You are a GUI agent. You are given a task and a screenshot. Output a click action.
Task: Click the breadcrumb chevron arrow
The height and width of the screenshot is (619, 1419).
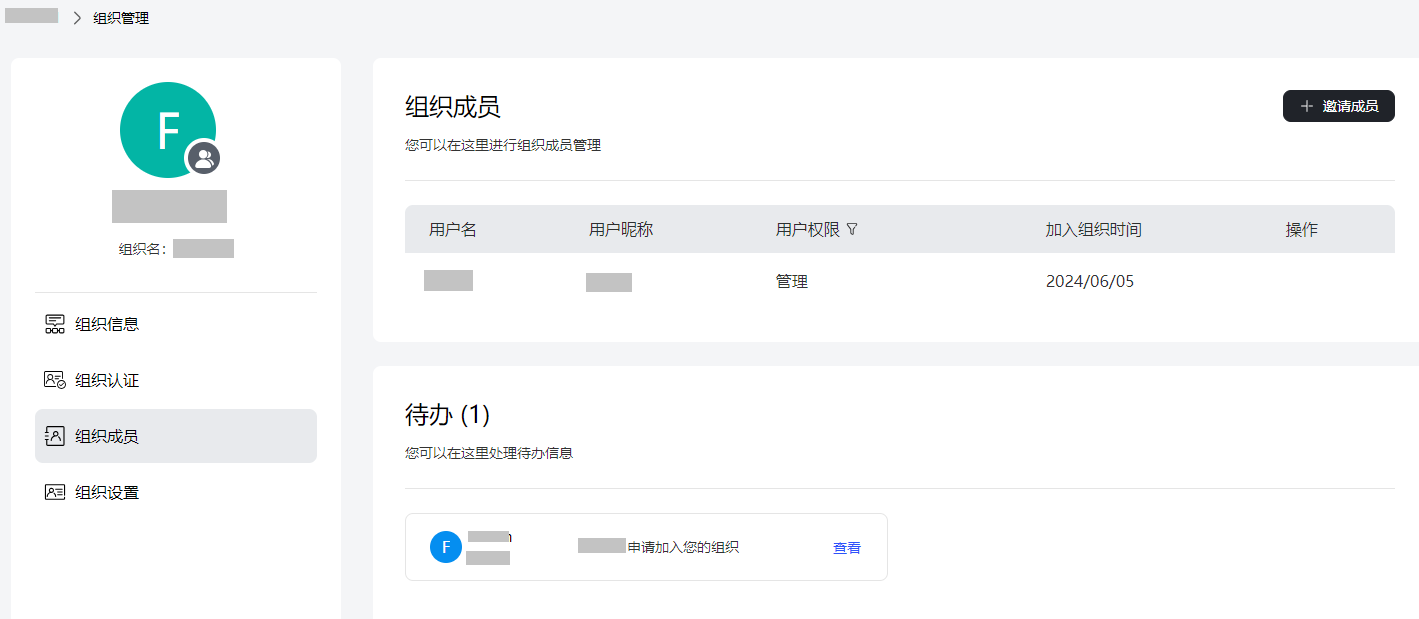[77, 18]
